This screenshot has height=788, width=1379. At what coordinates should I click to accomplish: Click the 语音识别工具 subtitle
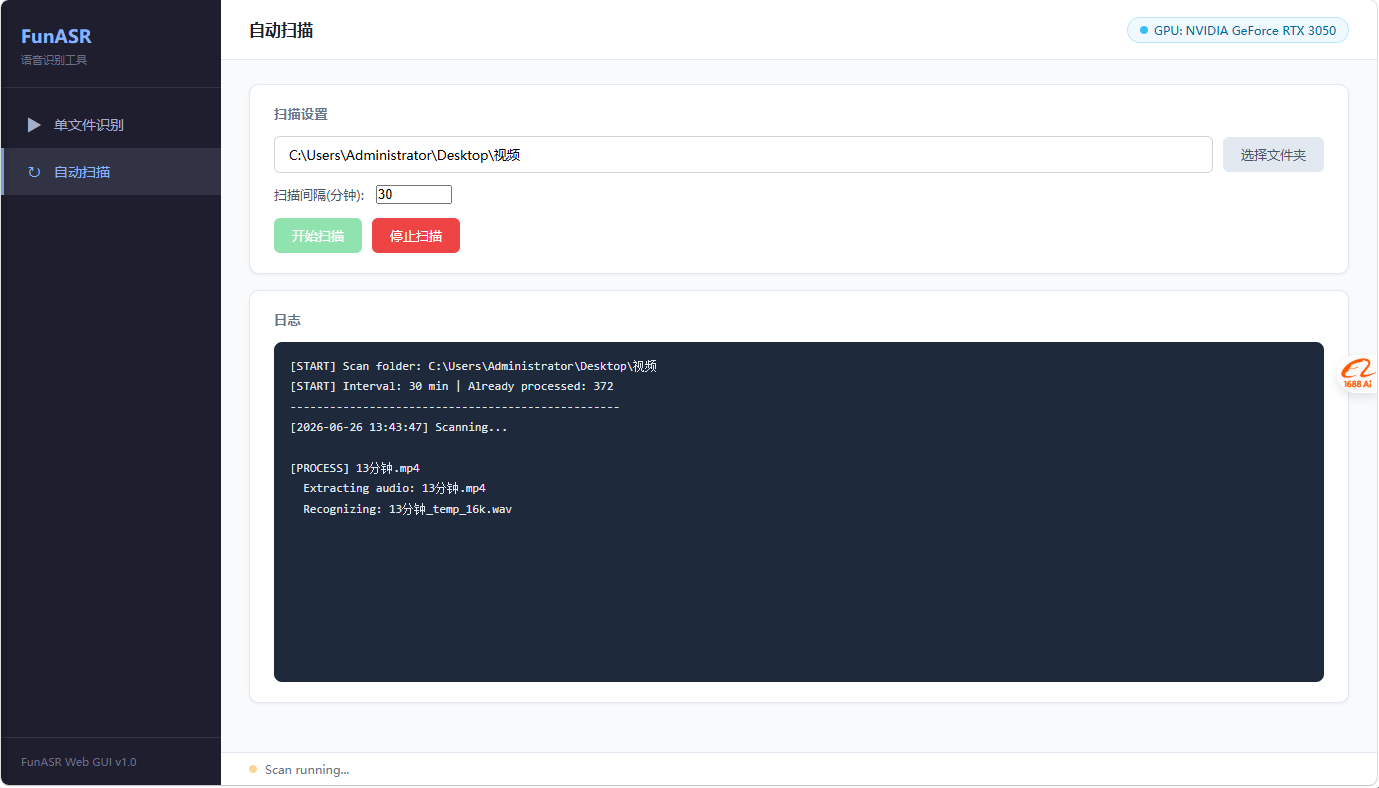[x=54, y=60]
